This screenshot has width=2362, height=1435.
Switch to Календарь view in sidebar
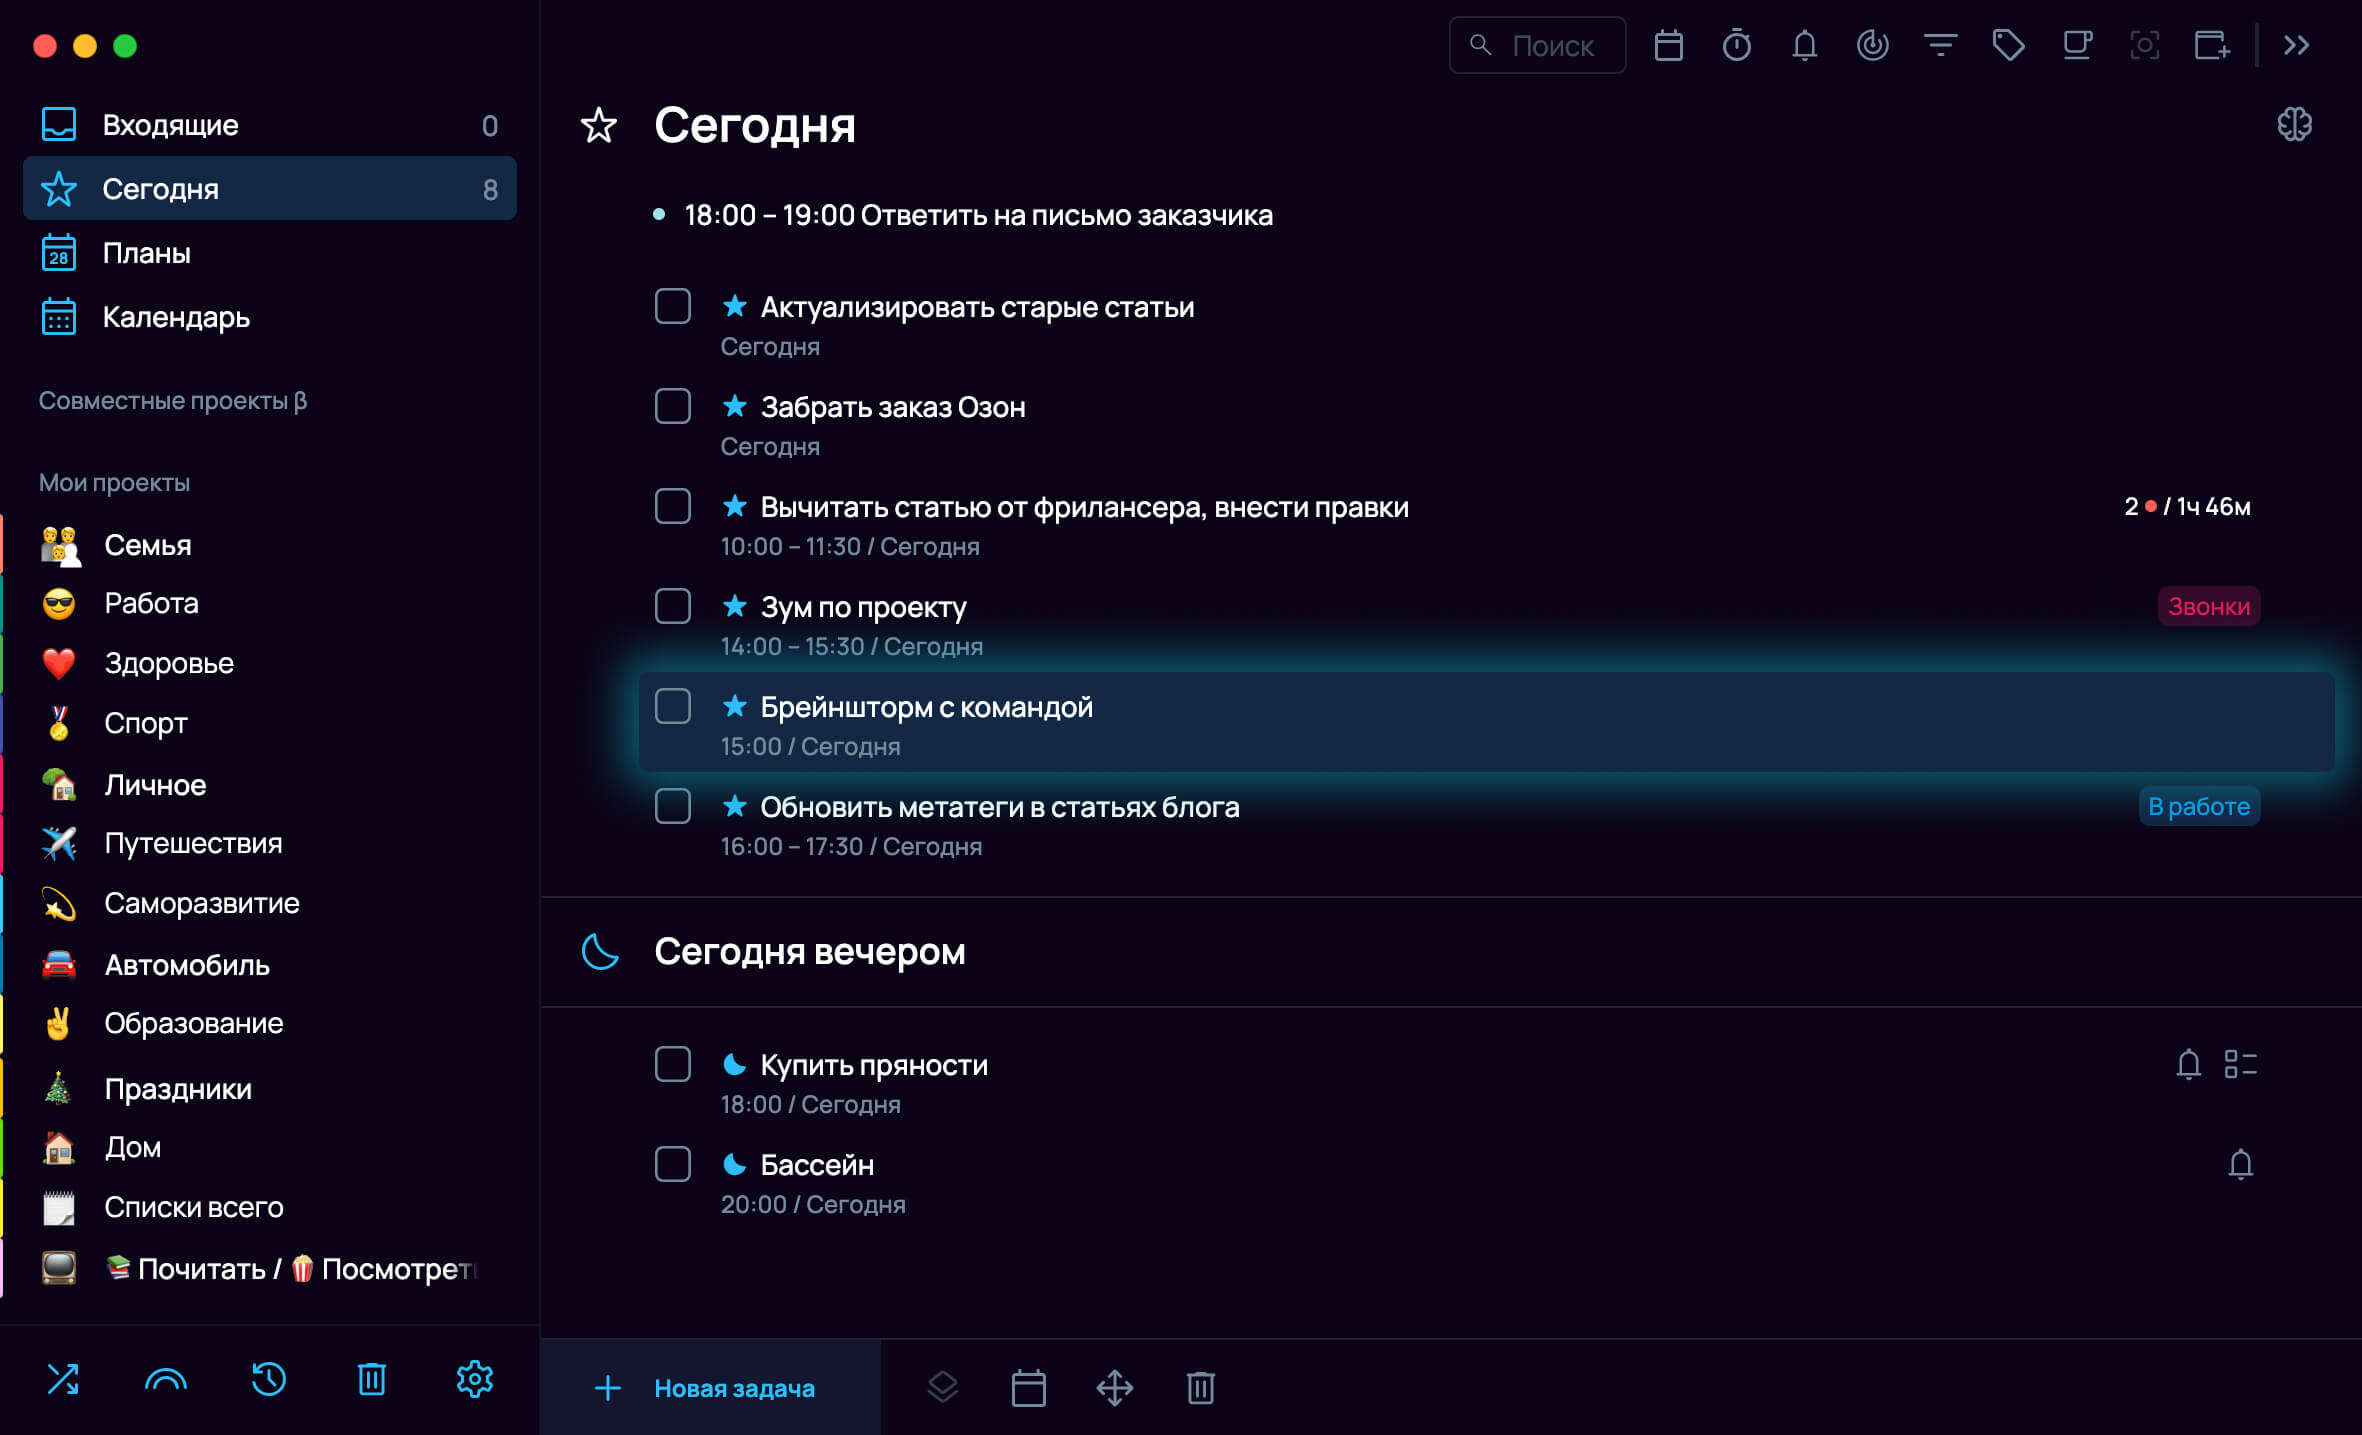point(176,317)
